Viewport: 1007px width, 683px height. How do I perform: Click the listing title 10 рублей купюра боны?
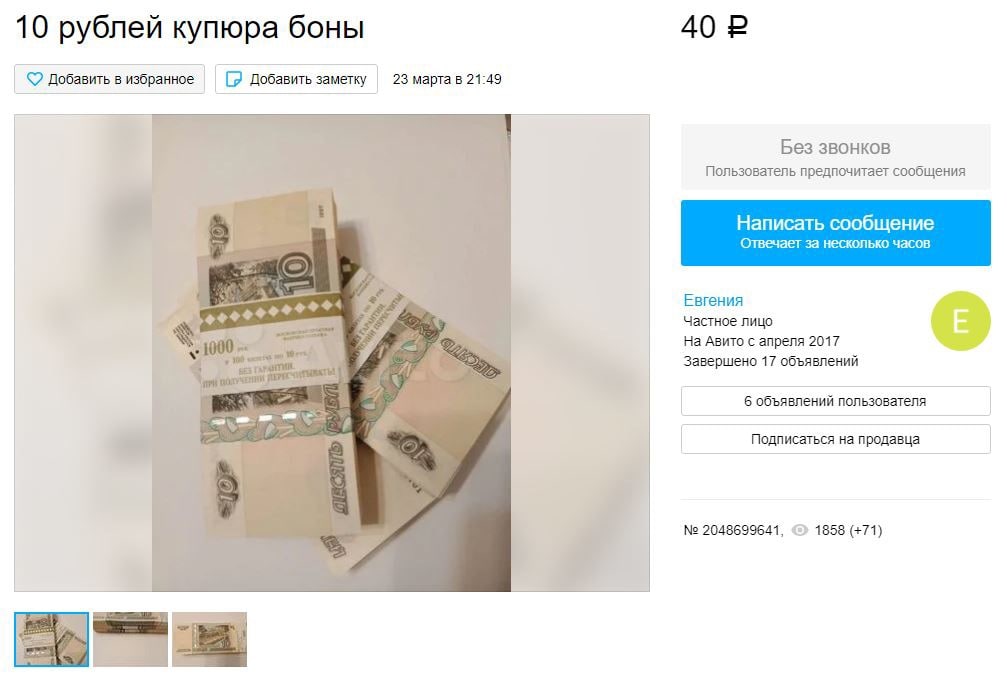[190, 28]
